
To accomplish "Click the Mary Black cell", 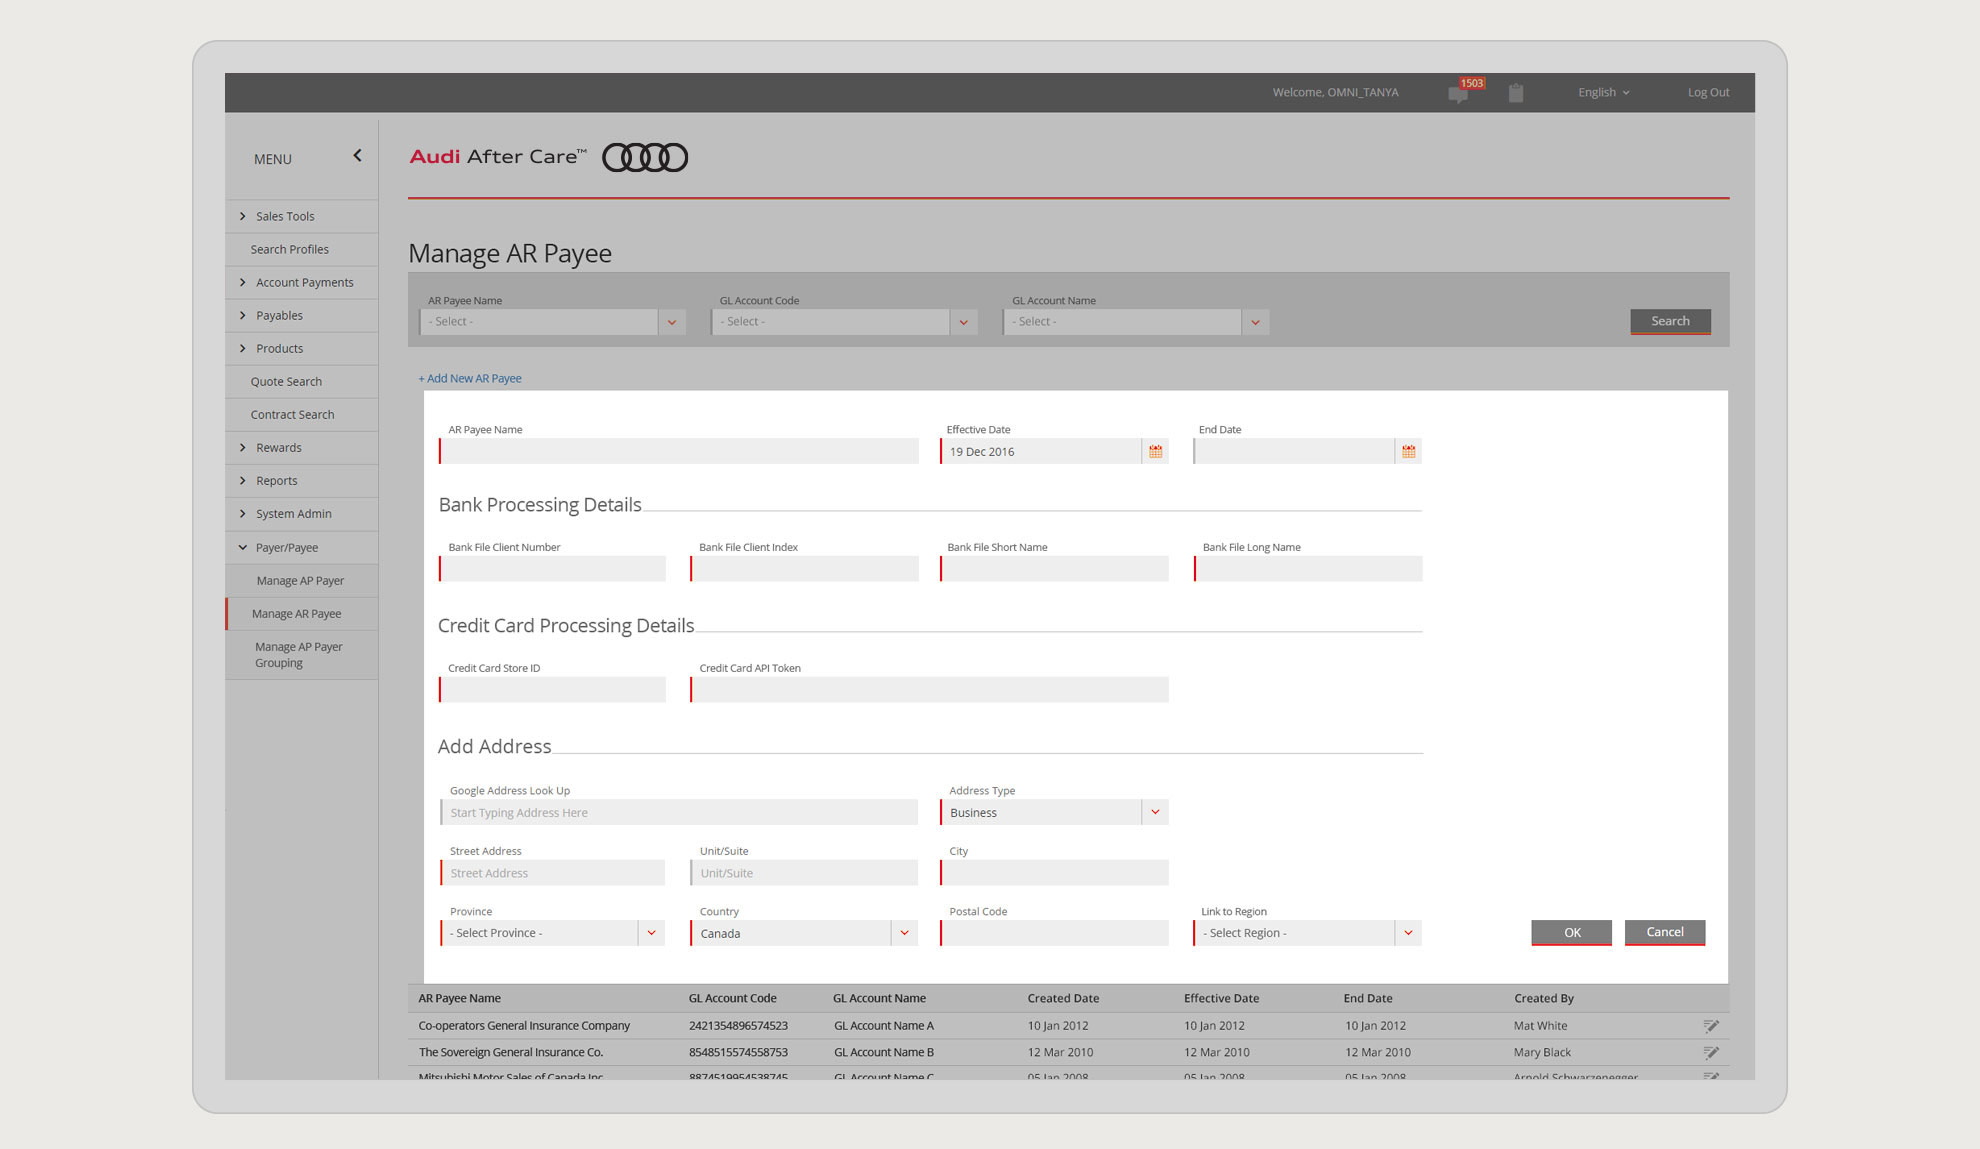I will click(1542, 1053).
